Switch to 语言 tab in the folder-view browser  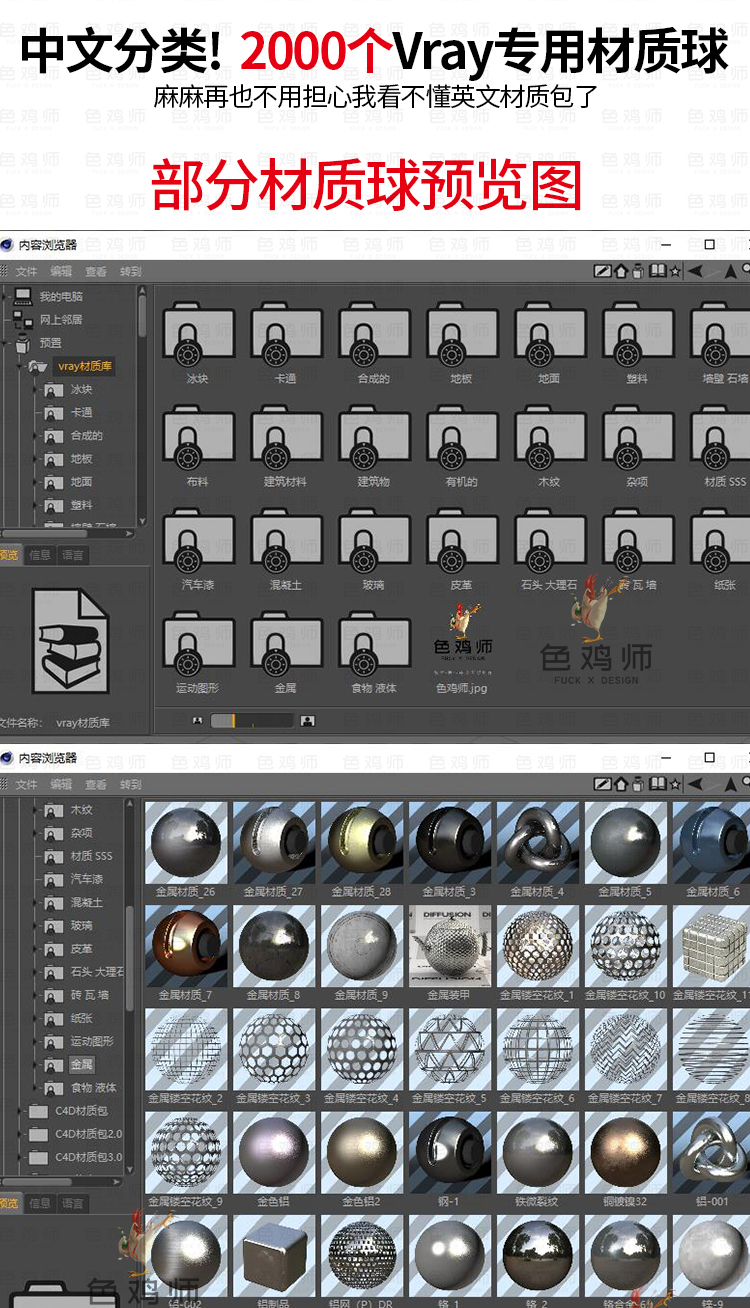click(73, 555)
